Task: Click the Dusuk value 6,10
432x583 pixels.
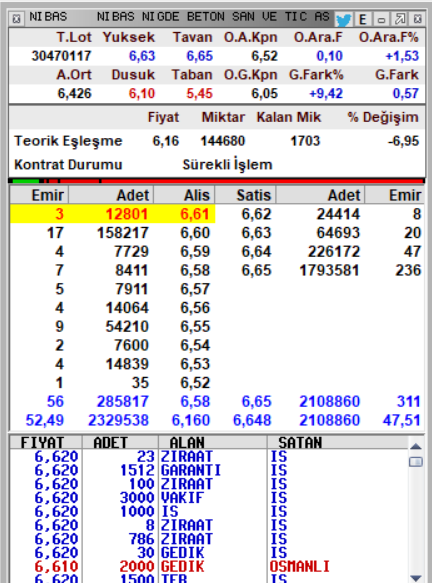Action: 142,94
